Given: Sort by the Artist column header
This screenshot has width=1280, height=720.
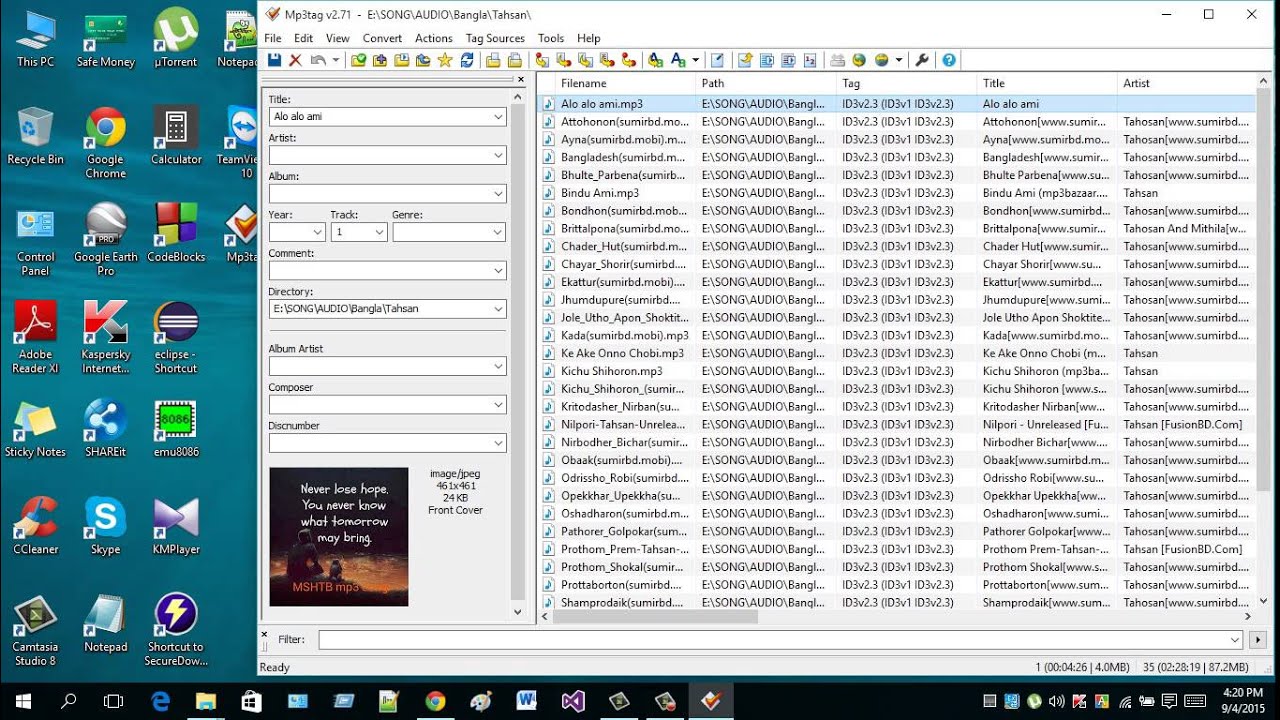Looking at the screenshot, I should coord(1186,83).
